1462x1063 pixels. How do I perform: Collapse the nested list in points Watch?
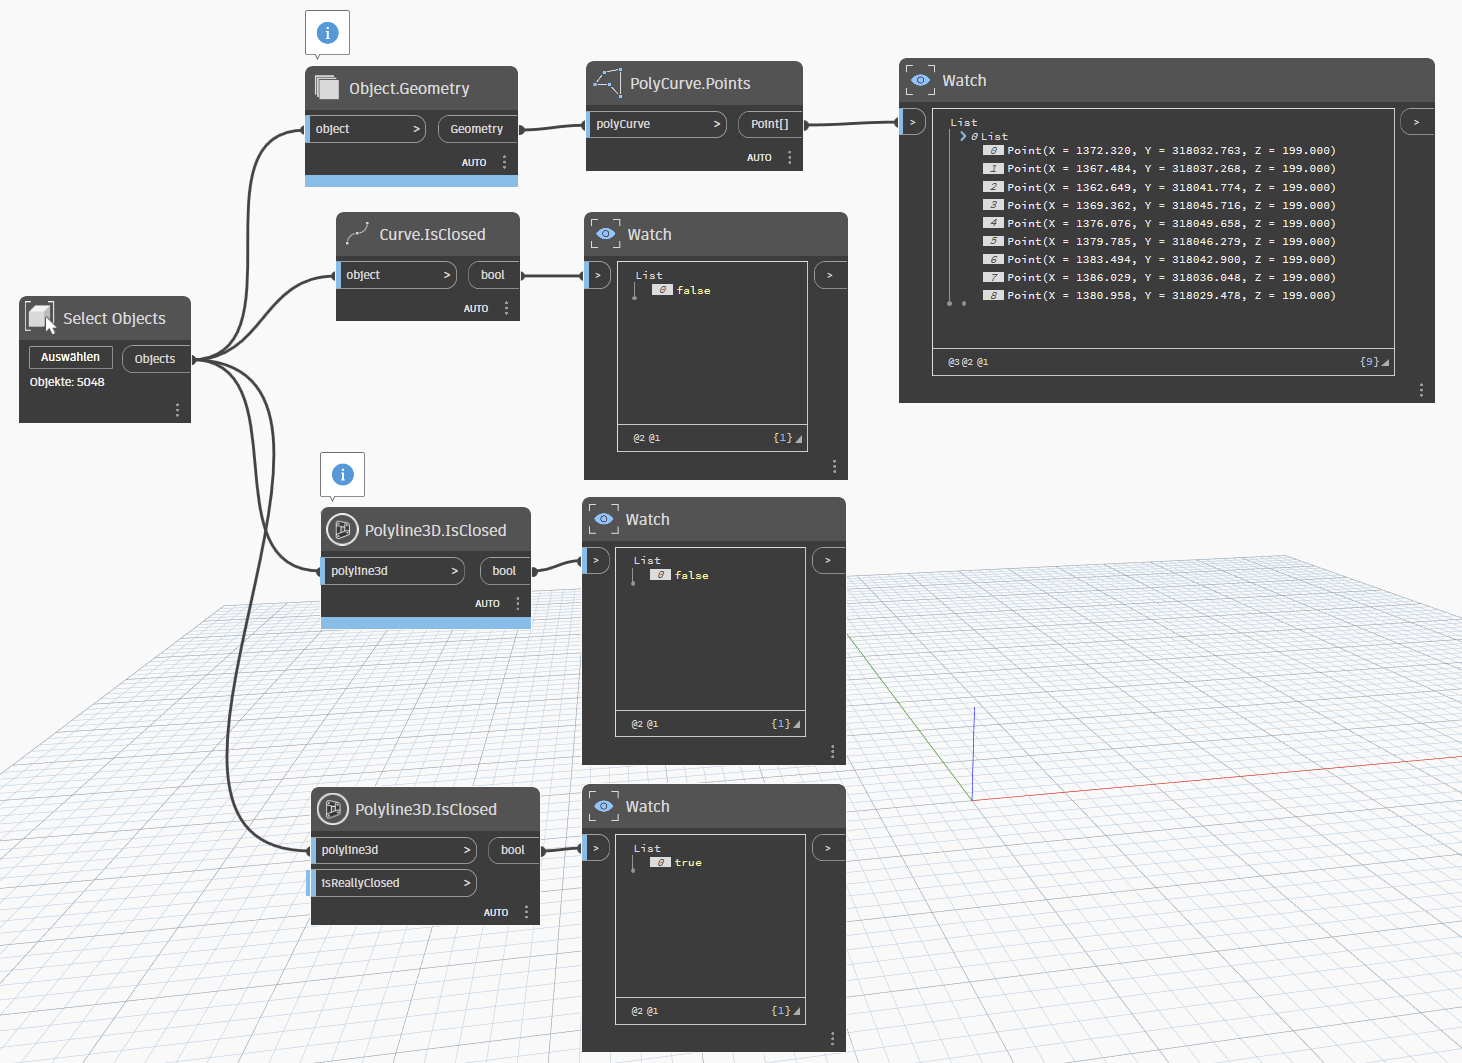click(x=963, y=136)
